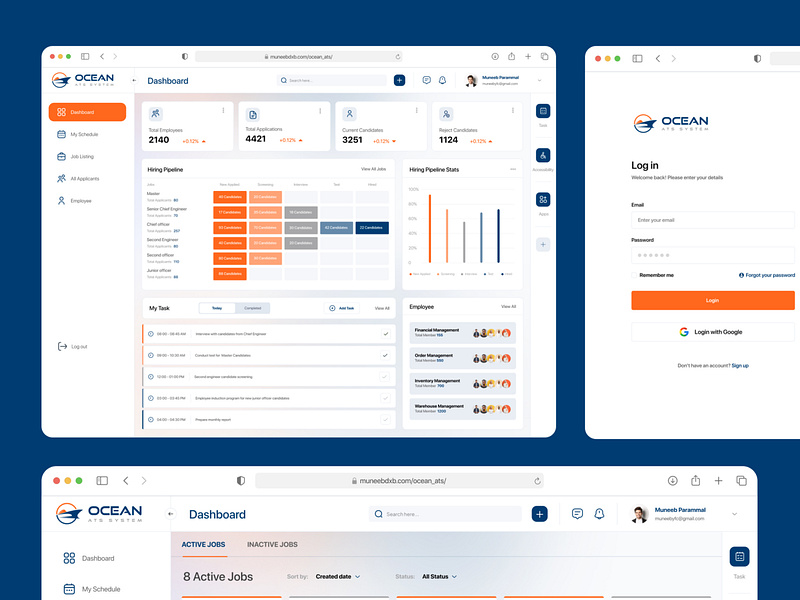
Task: Open the Accessibility panel icon on the right rail
Action: [543, 154]
